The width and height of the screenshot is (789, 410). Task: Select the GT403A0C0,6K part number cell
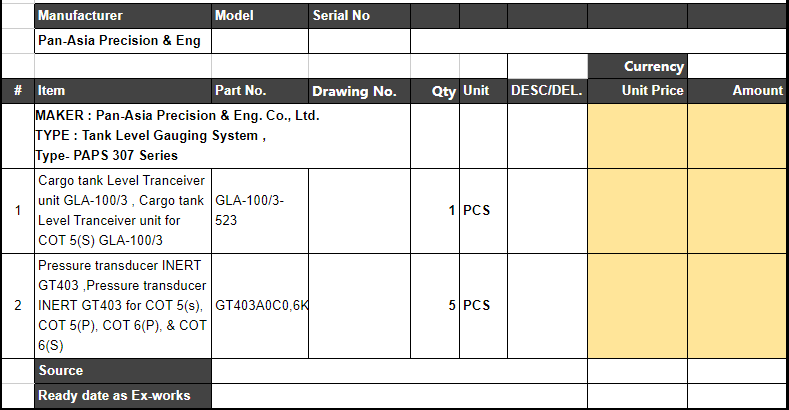pos(260,306)
